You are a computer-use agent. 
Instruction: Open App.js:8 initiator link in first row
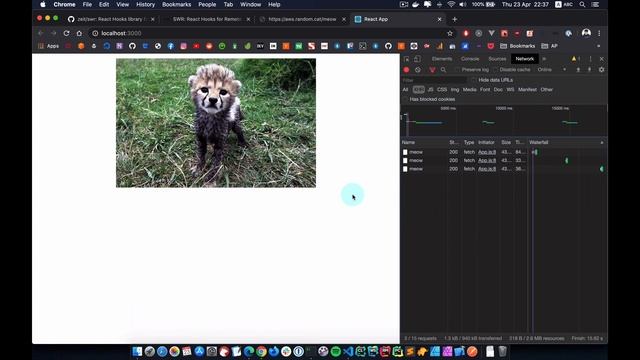[487, 152]
